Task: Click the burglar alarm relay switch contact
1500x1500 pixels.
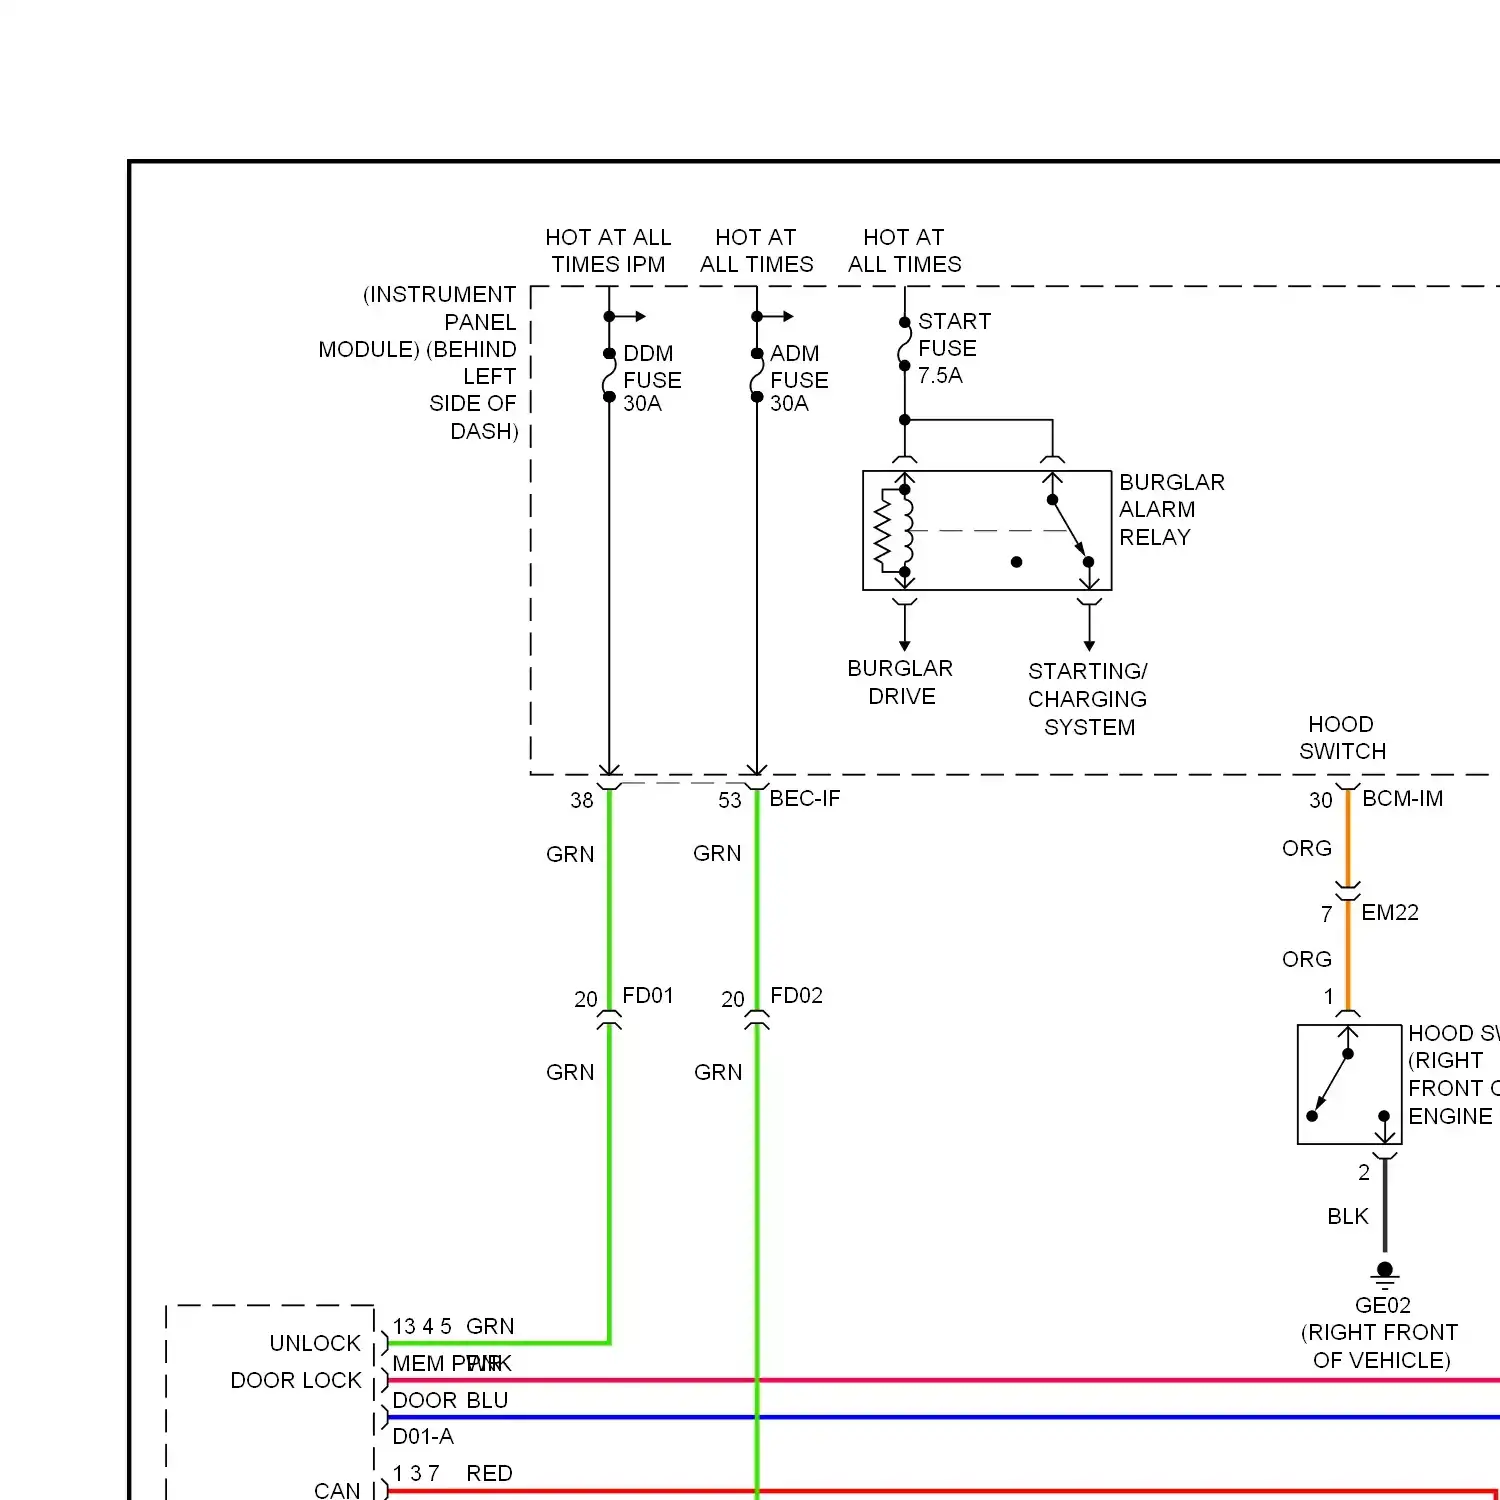Action: coord(1070,531)
